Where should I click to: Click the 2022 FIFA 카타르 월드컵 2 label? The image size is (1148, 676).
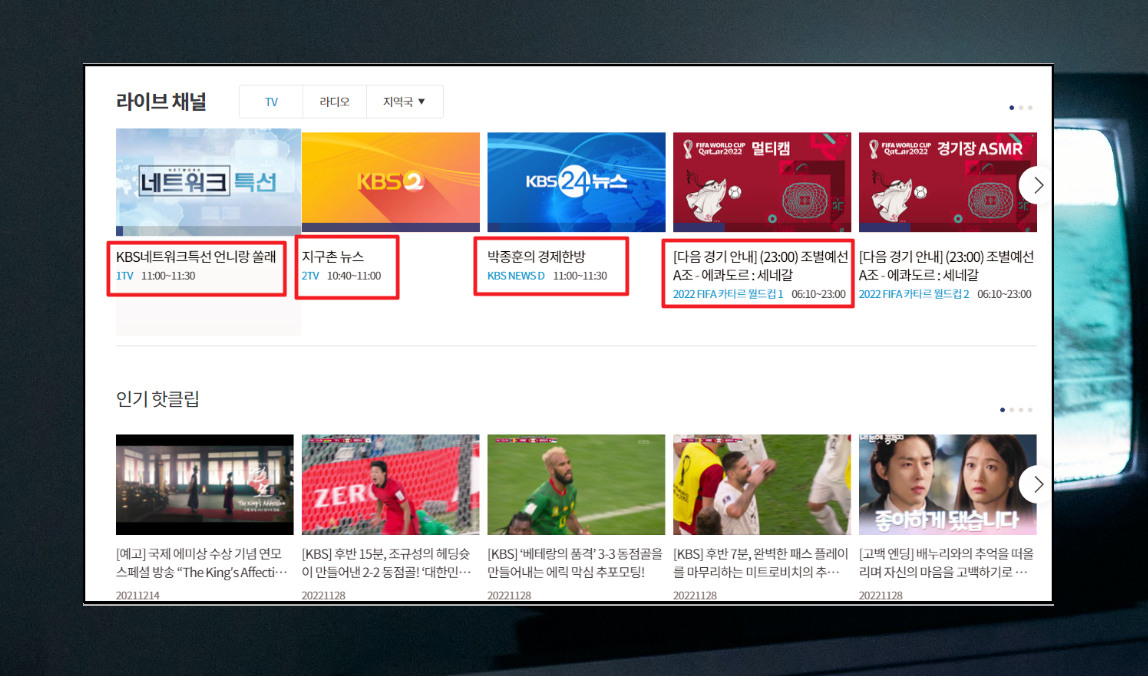click(x=914, y=294)
